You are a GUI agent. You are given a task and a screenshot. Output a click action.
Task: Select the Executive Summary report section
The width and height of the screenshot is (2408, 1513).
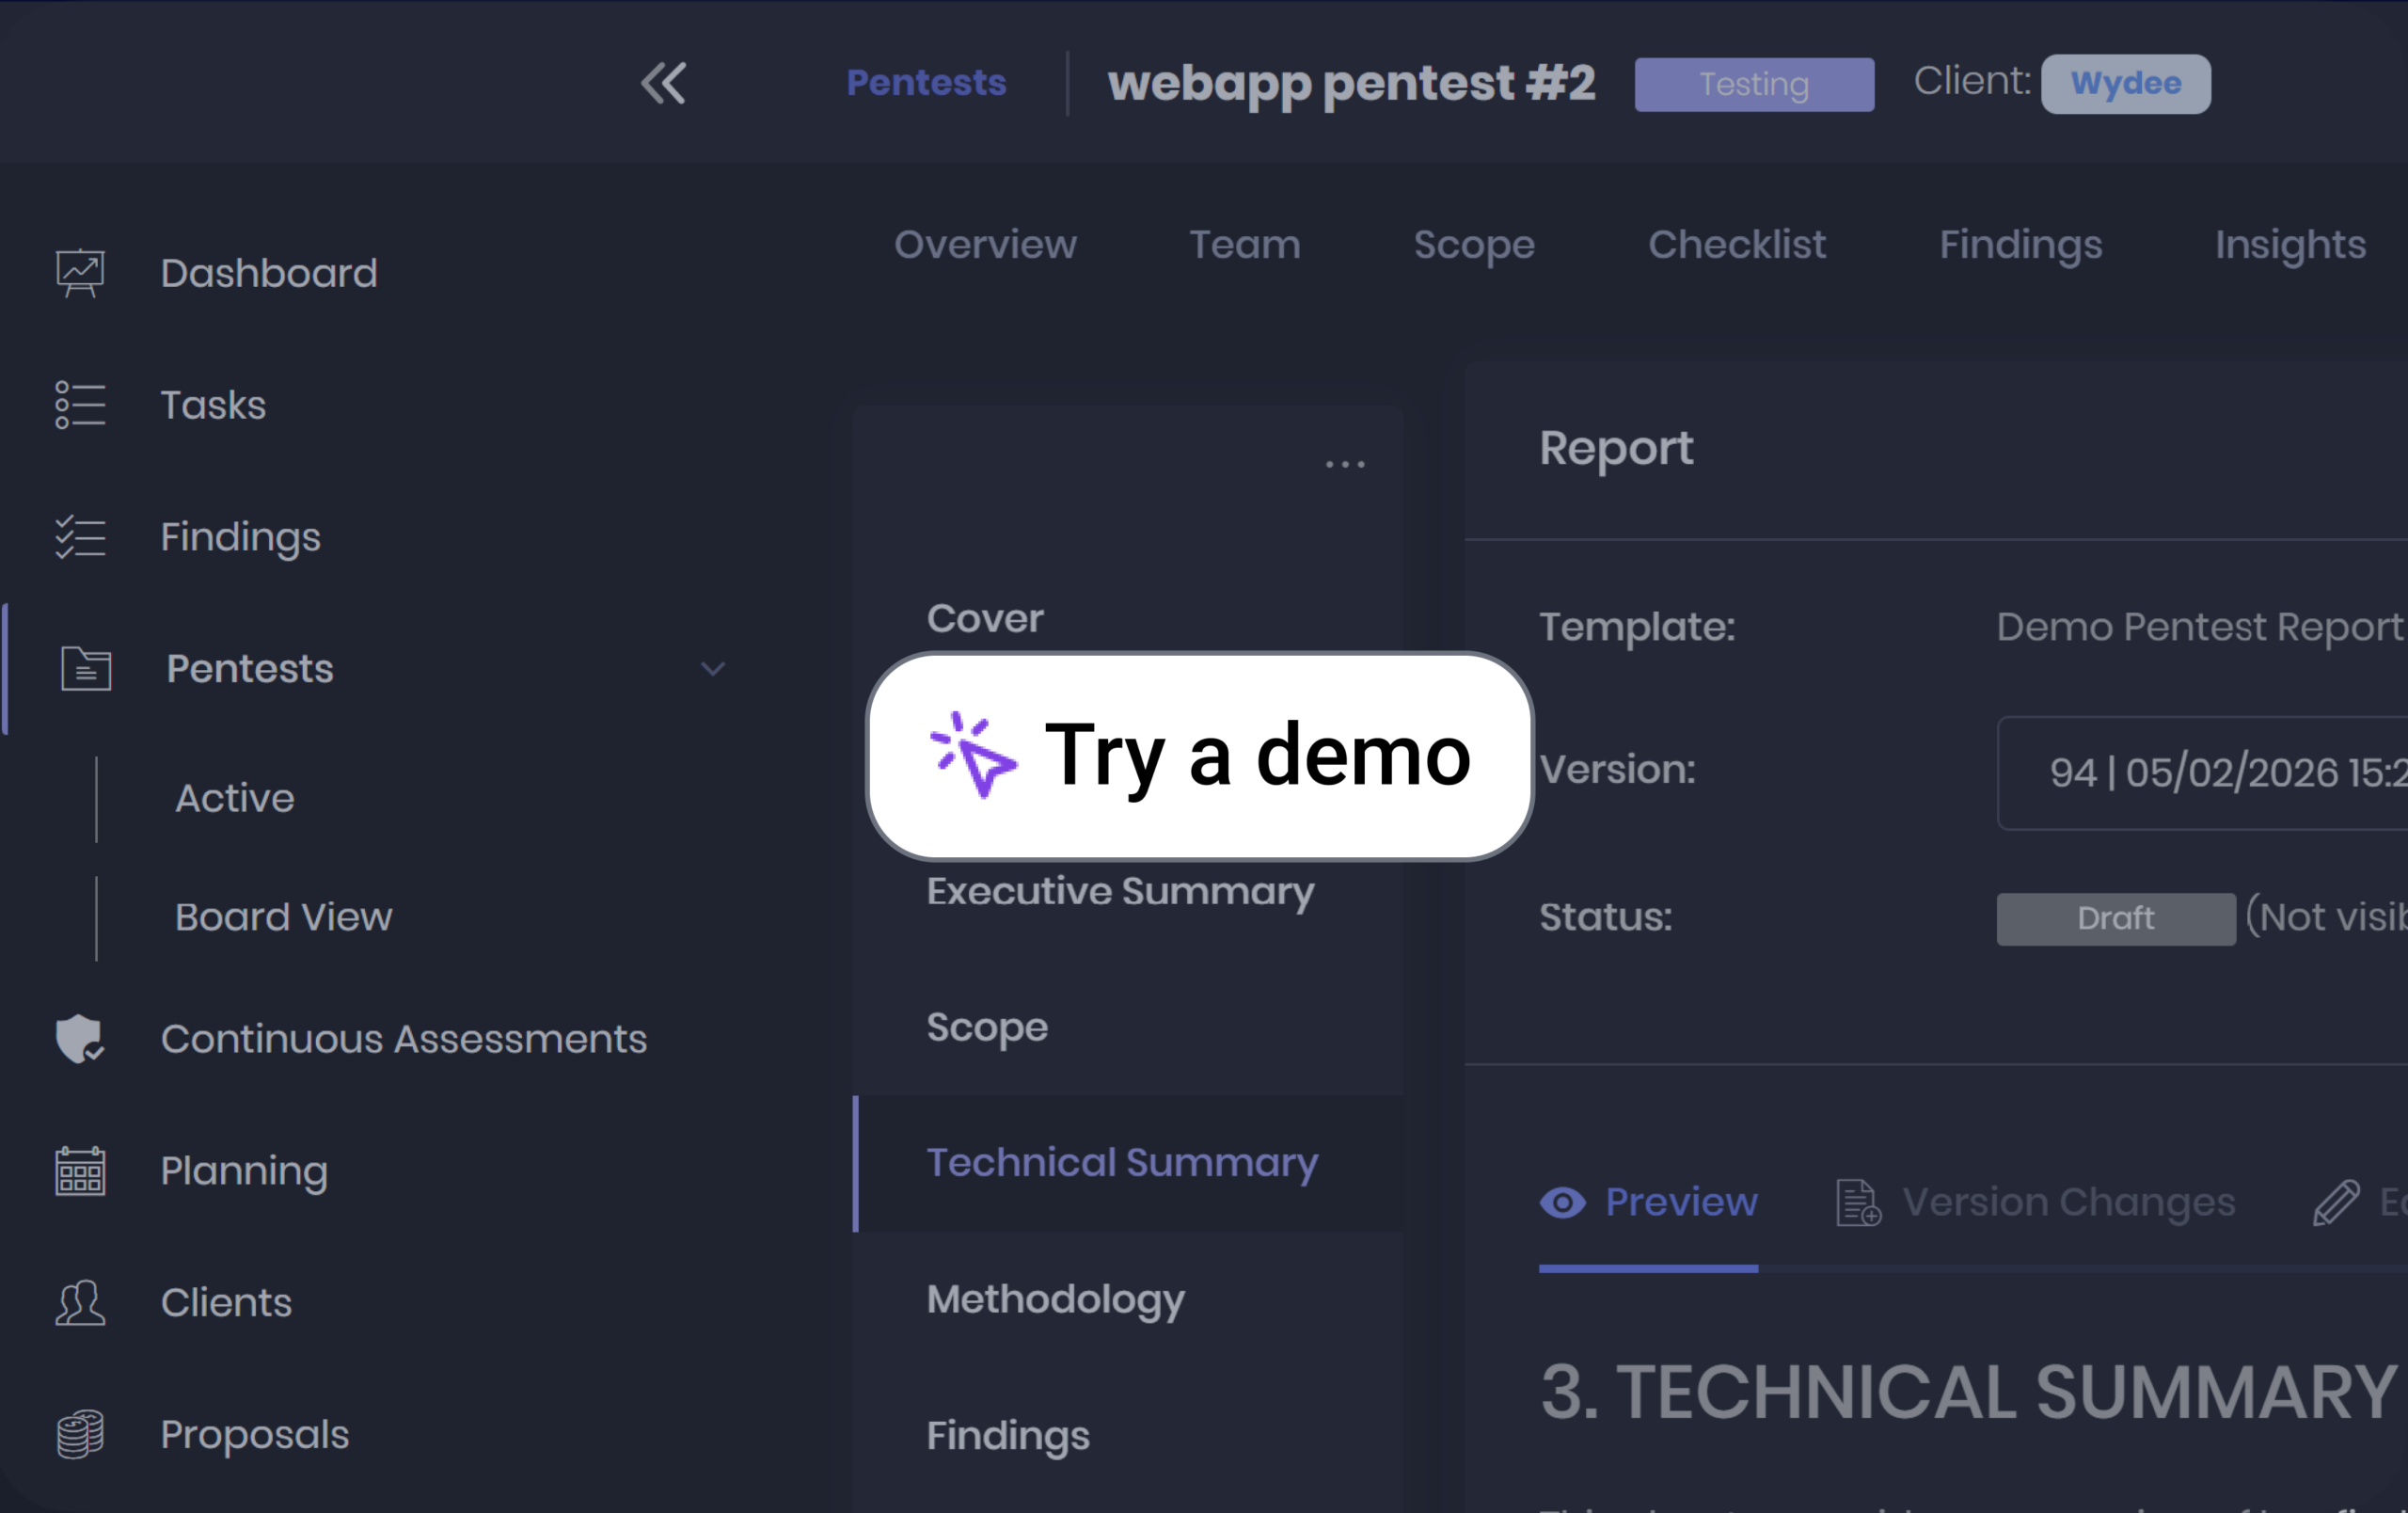1120,892
